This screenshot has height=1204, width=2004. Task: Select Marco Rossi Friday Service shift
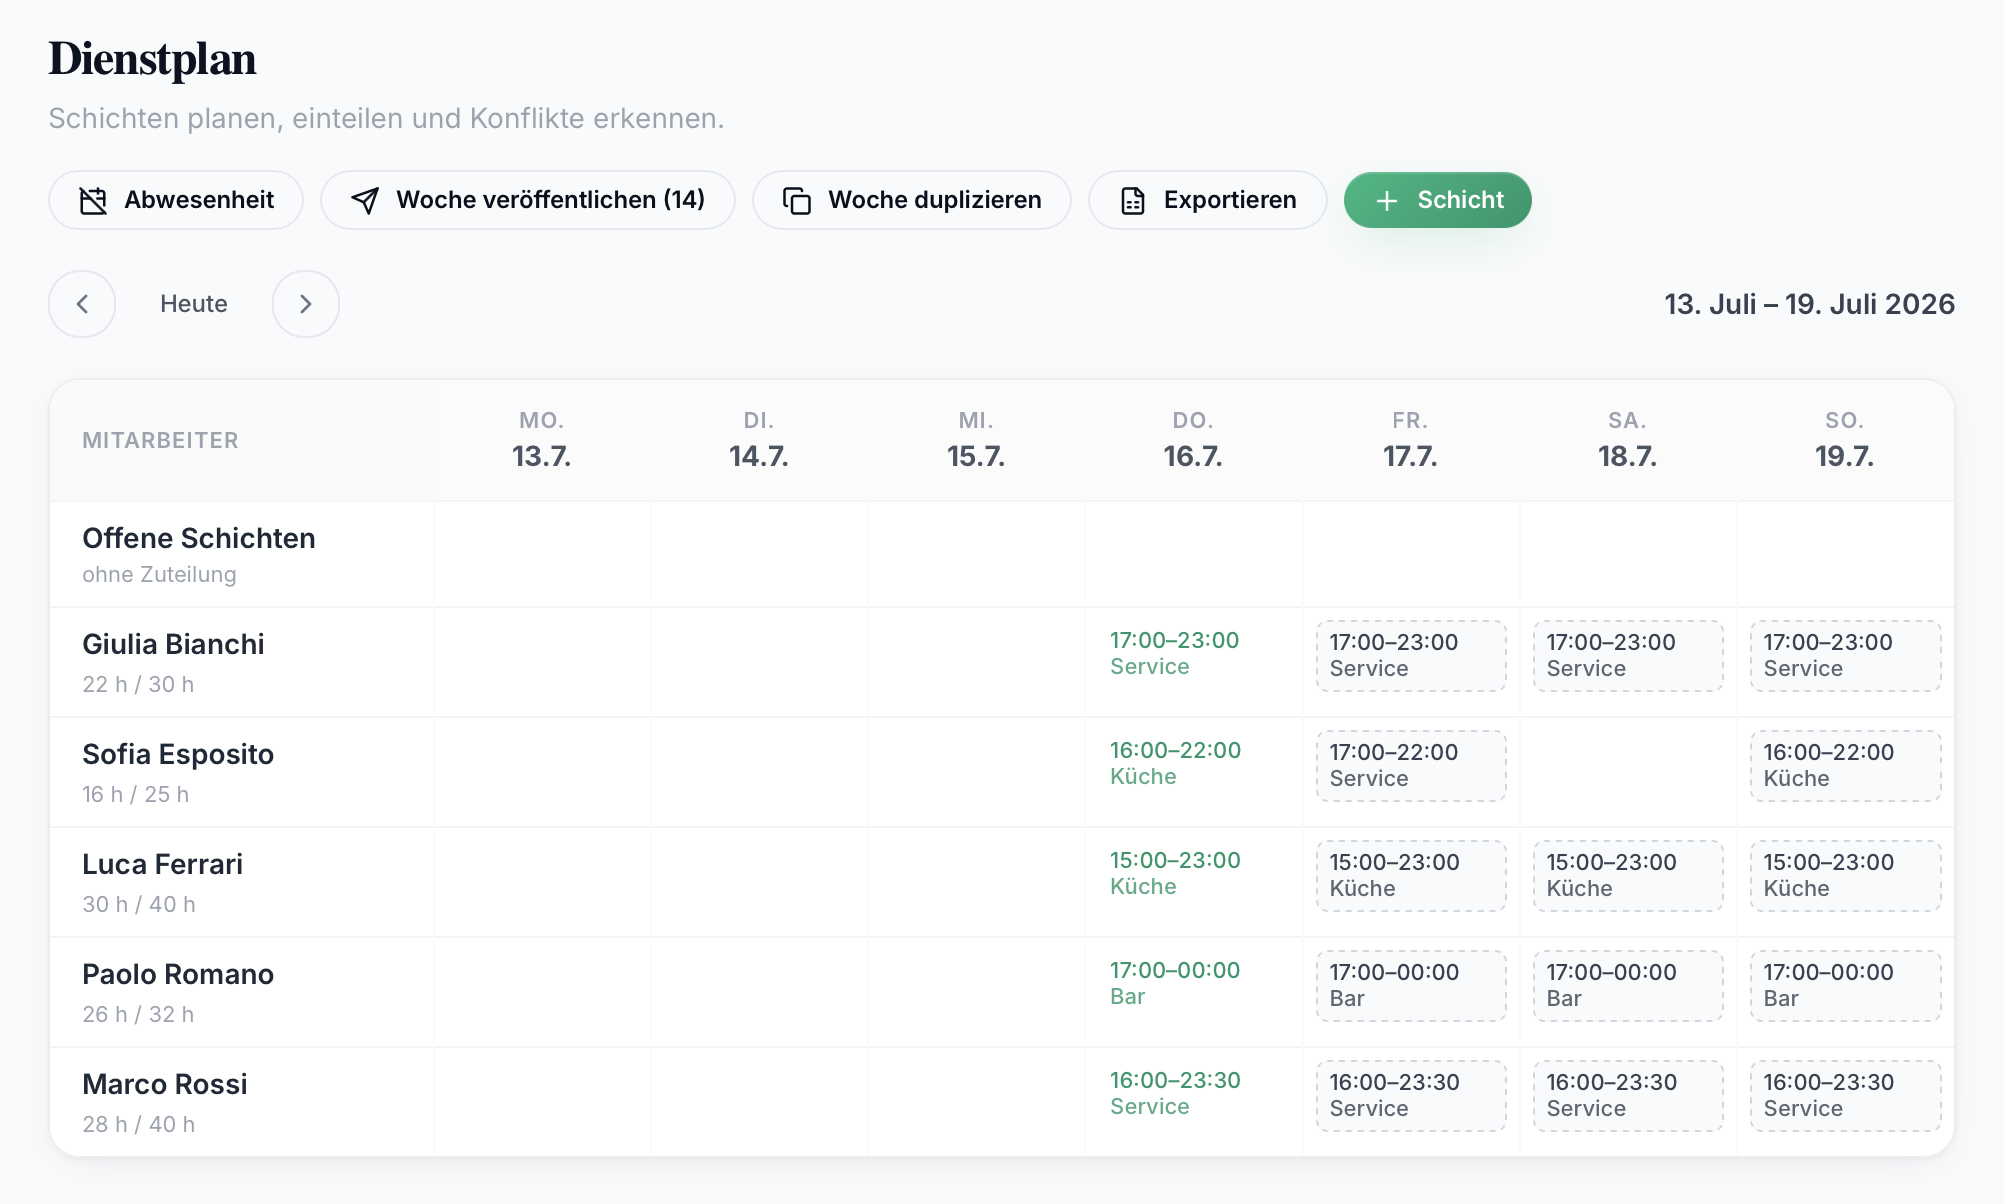[1411, 1096]
